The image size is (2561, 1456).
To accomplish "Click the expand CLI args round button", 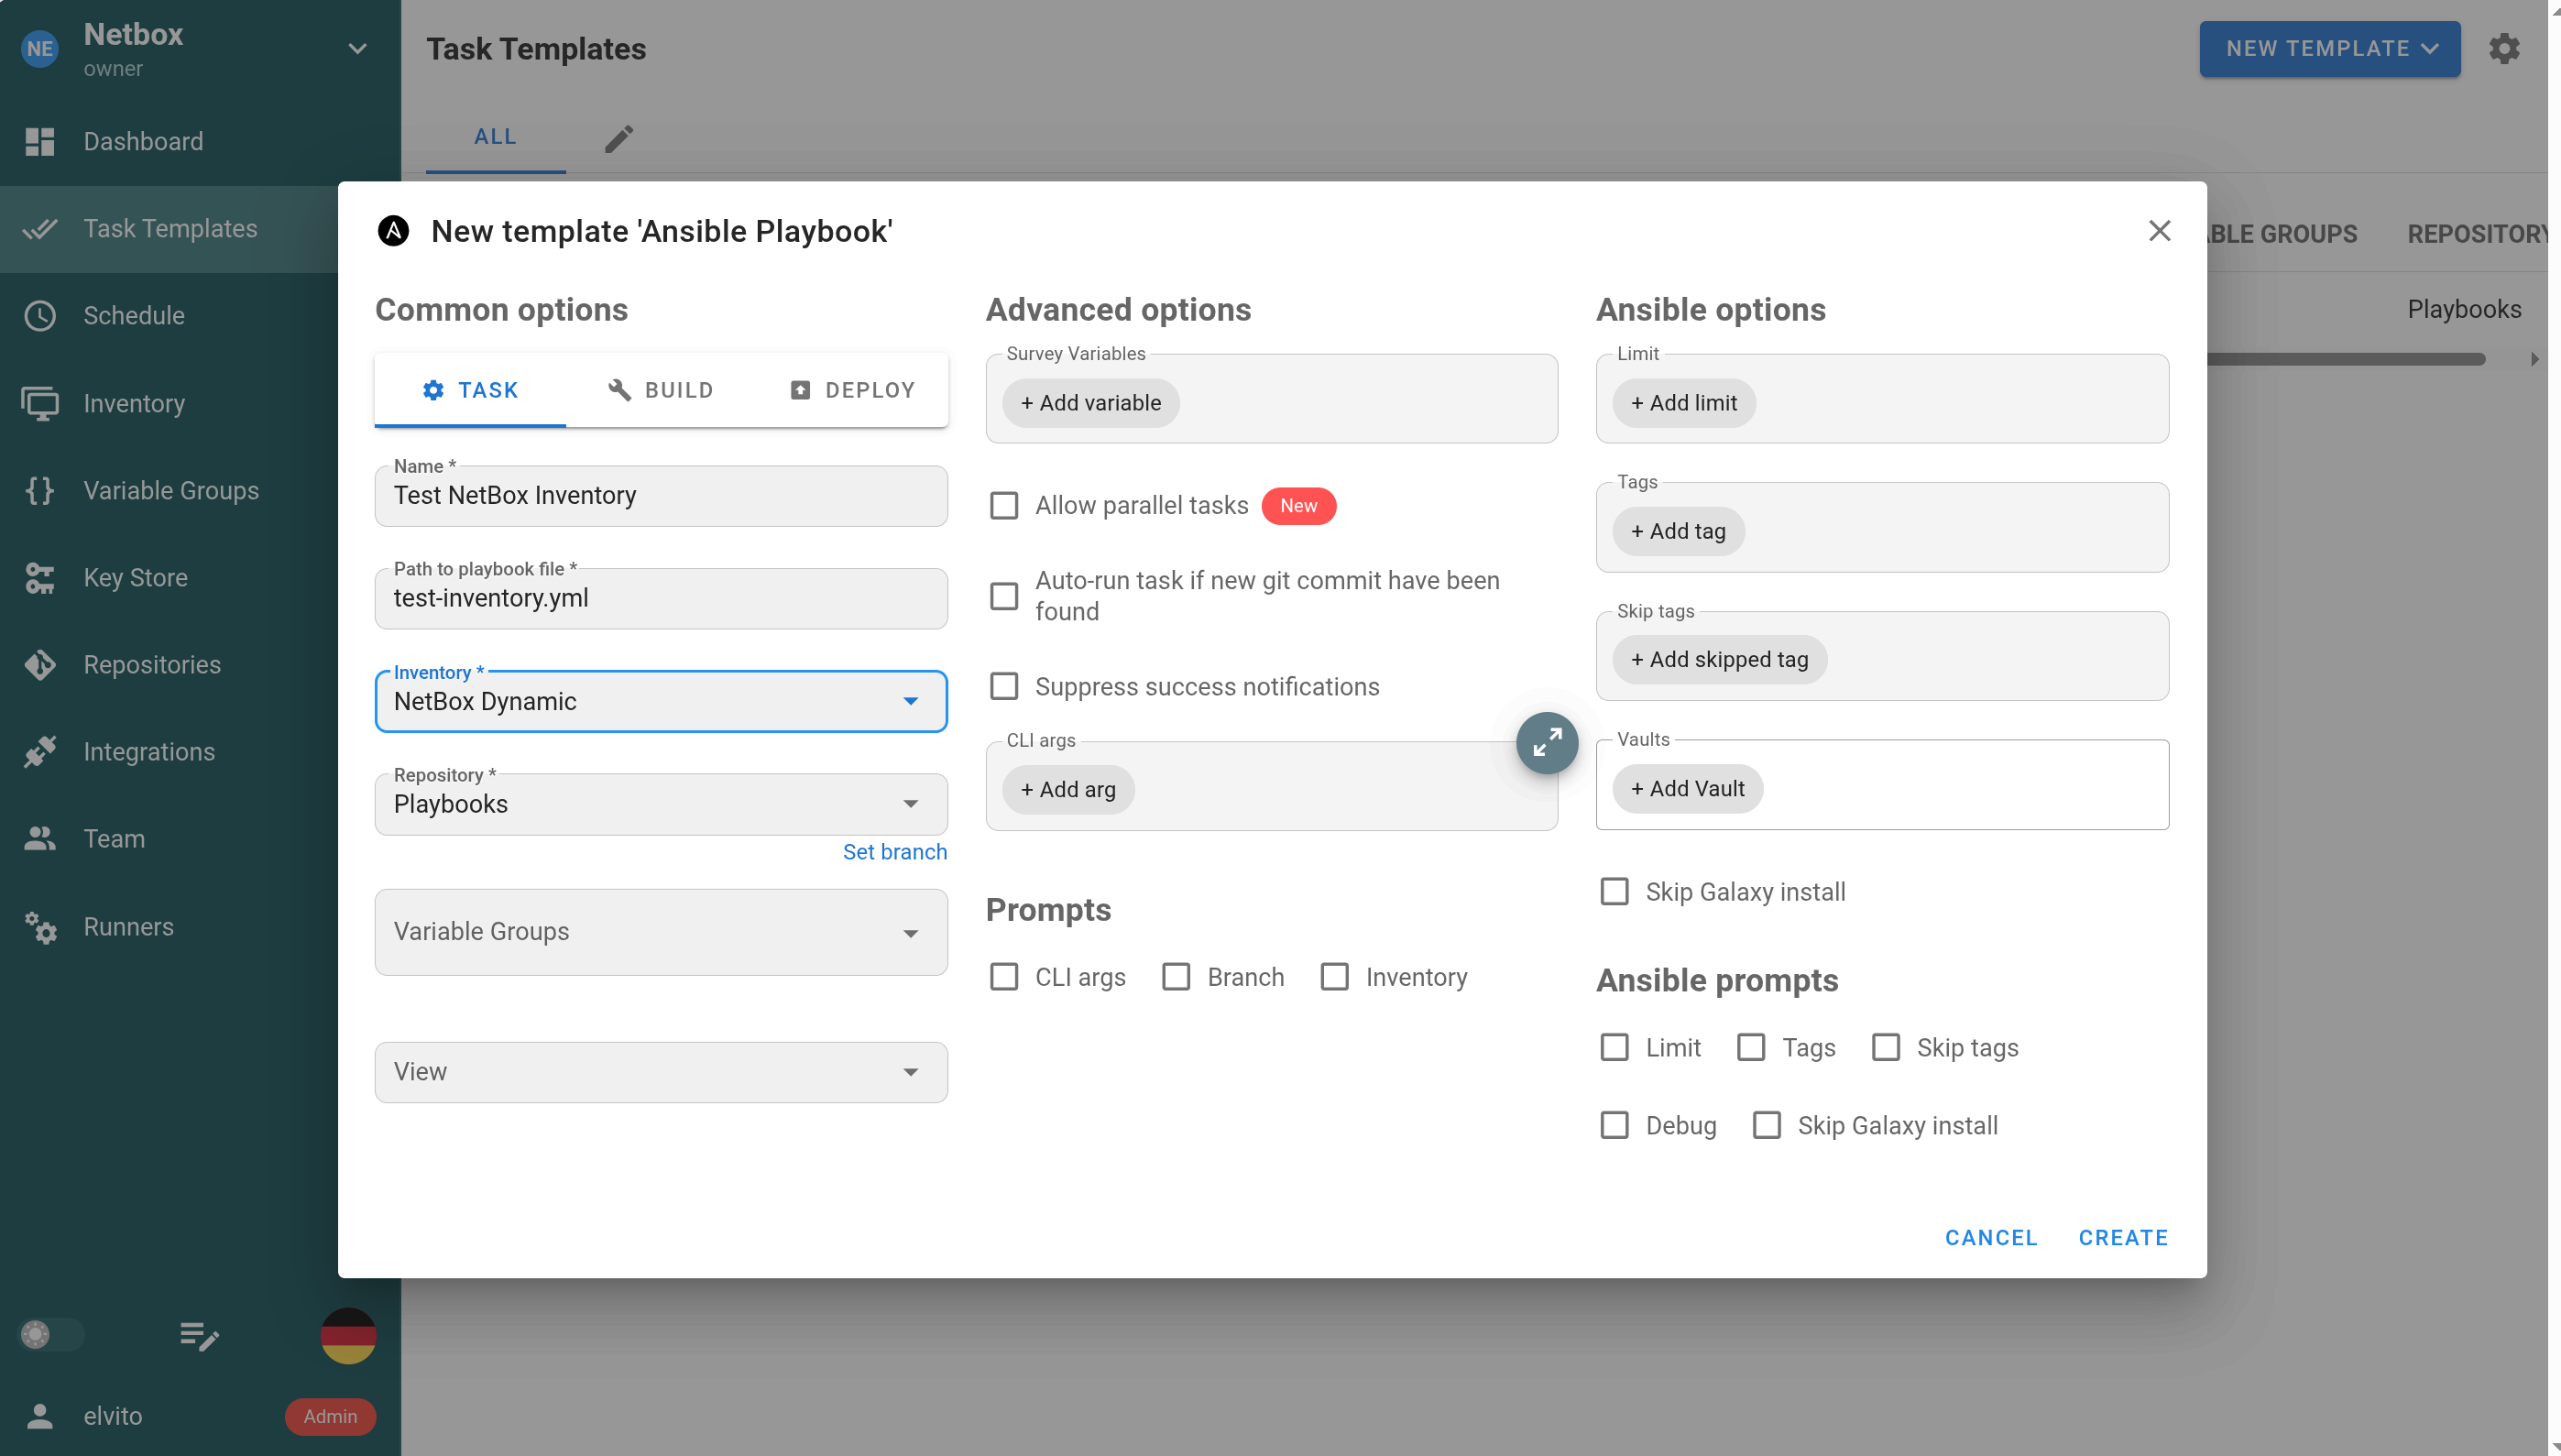I will (x=1546, y=743).
